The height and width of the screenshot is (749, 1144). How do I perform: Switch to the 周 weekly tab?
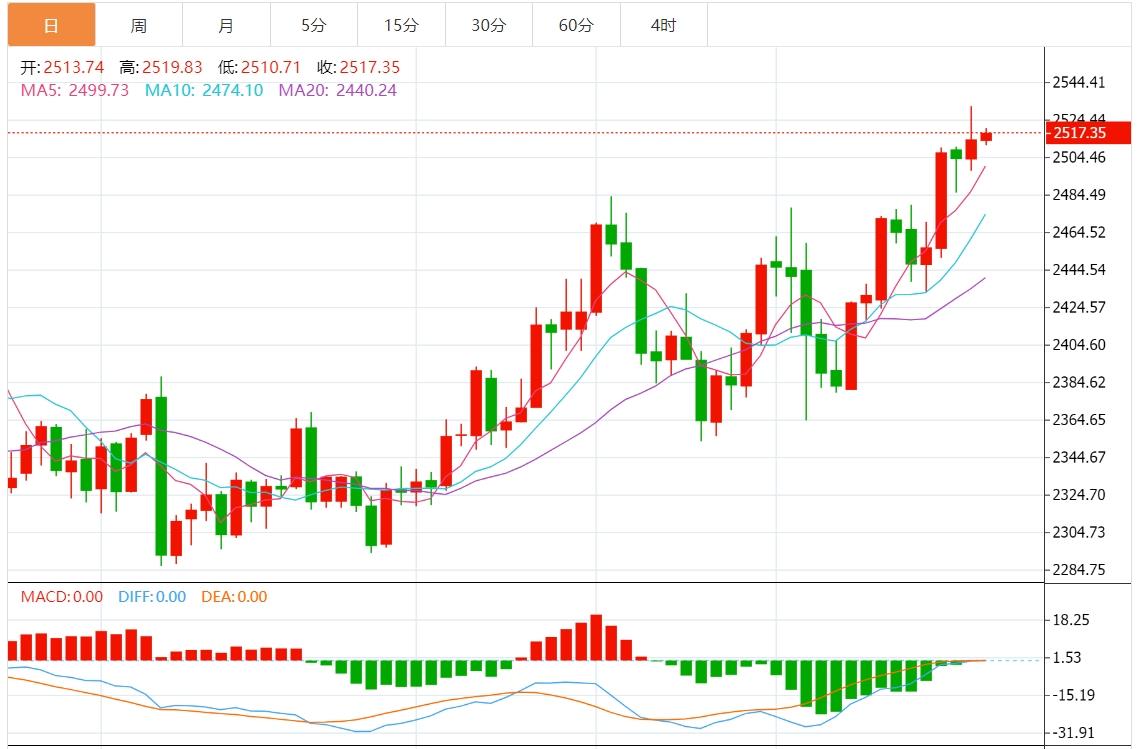[139, 26]
